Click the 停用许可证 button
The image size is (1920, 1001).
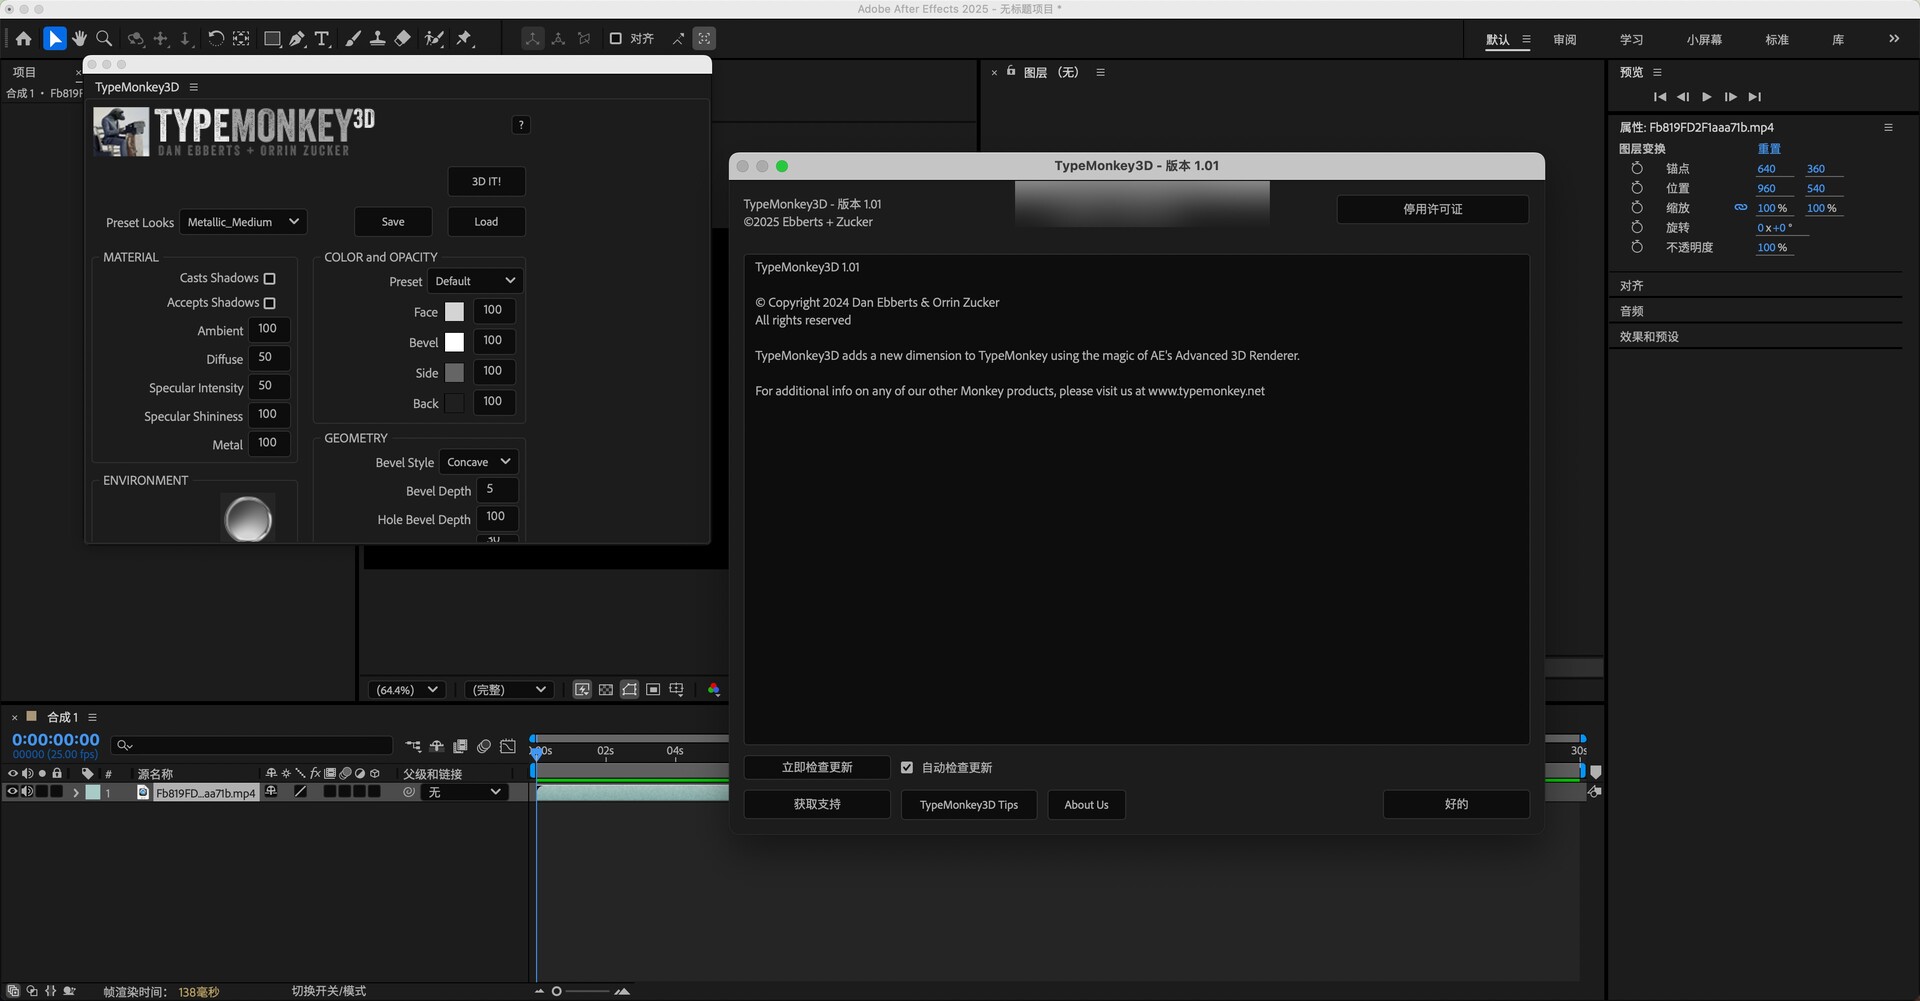pos(1432,209)
